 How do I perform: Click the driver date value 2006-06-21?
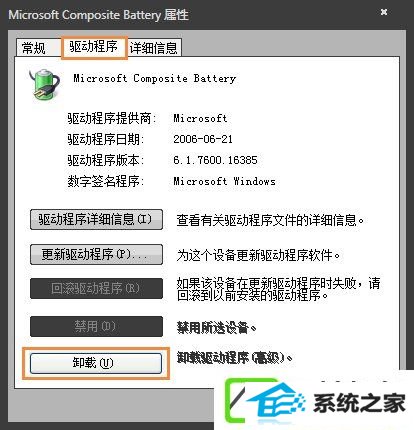pyautogui.click(x=203, y=139)
